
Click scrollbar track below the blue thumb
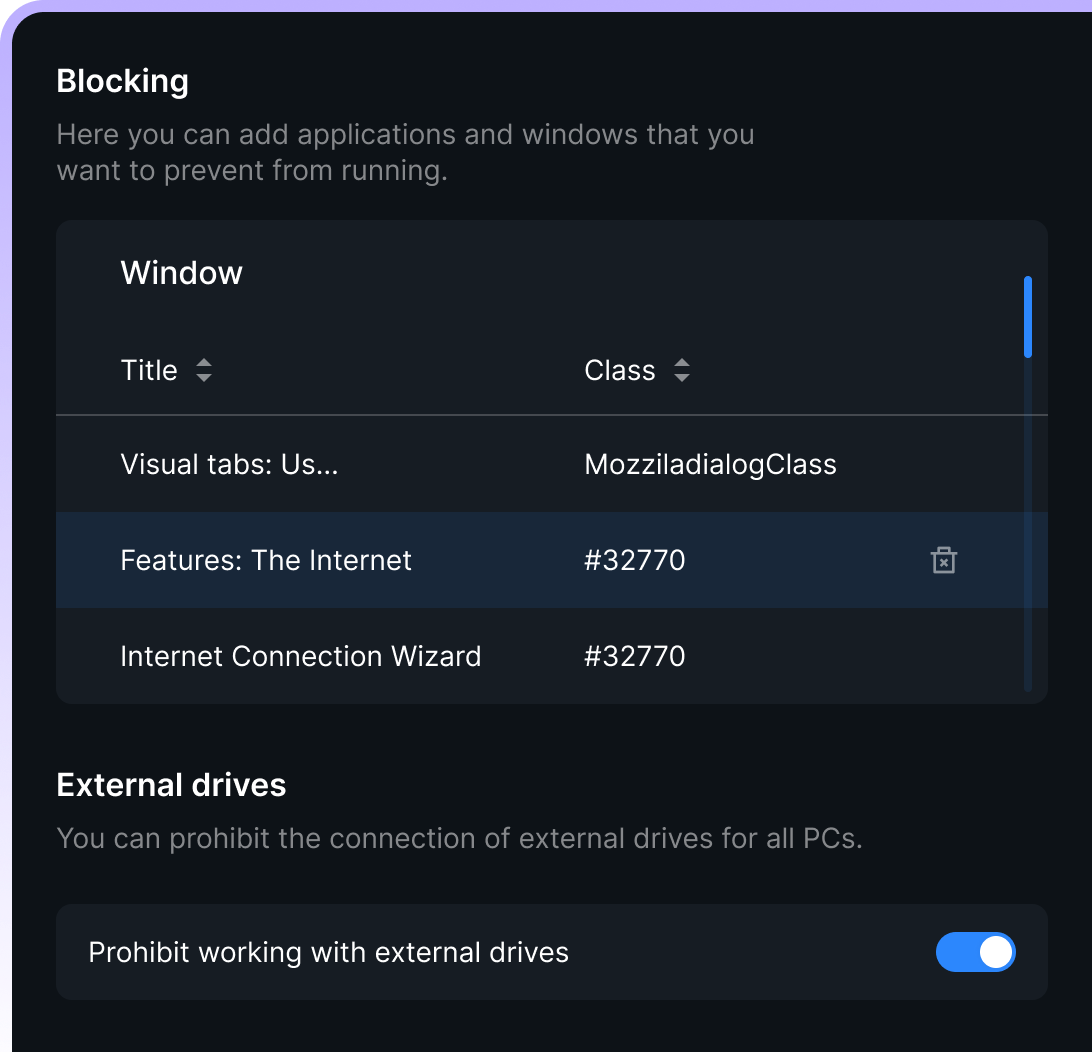point(1028,520)
